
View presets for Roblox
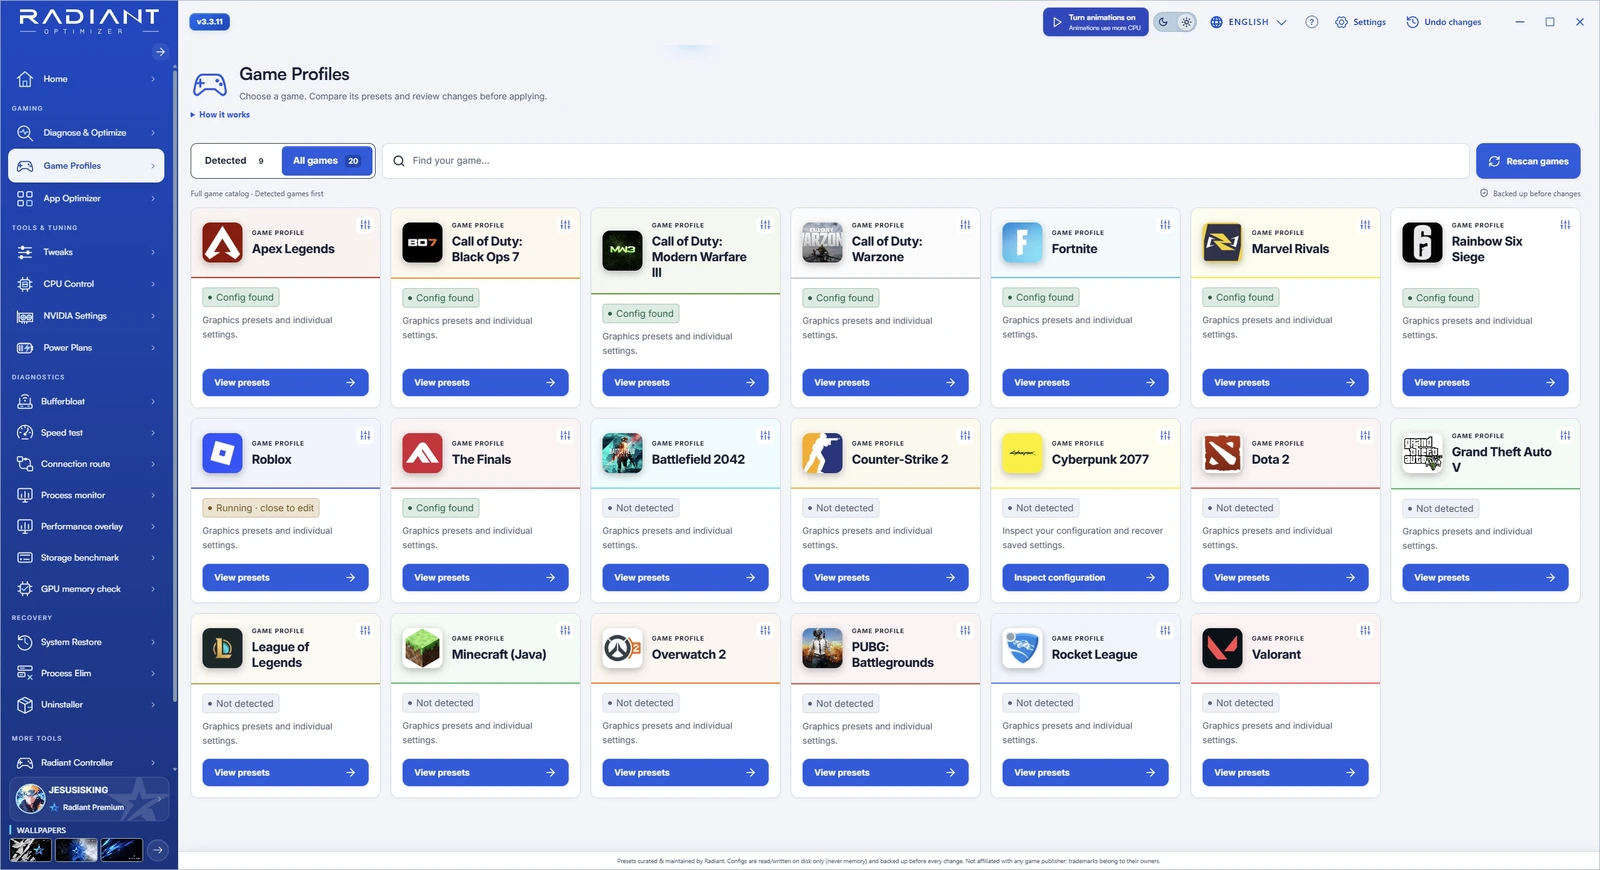tap(285, 578)
